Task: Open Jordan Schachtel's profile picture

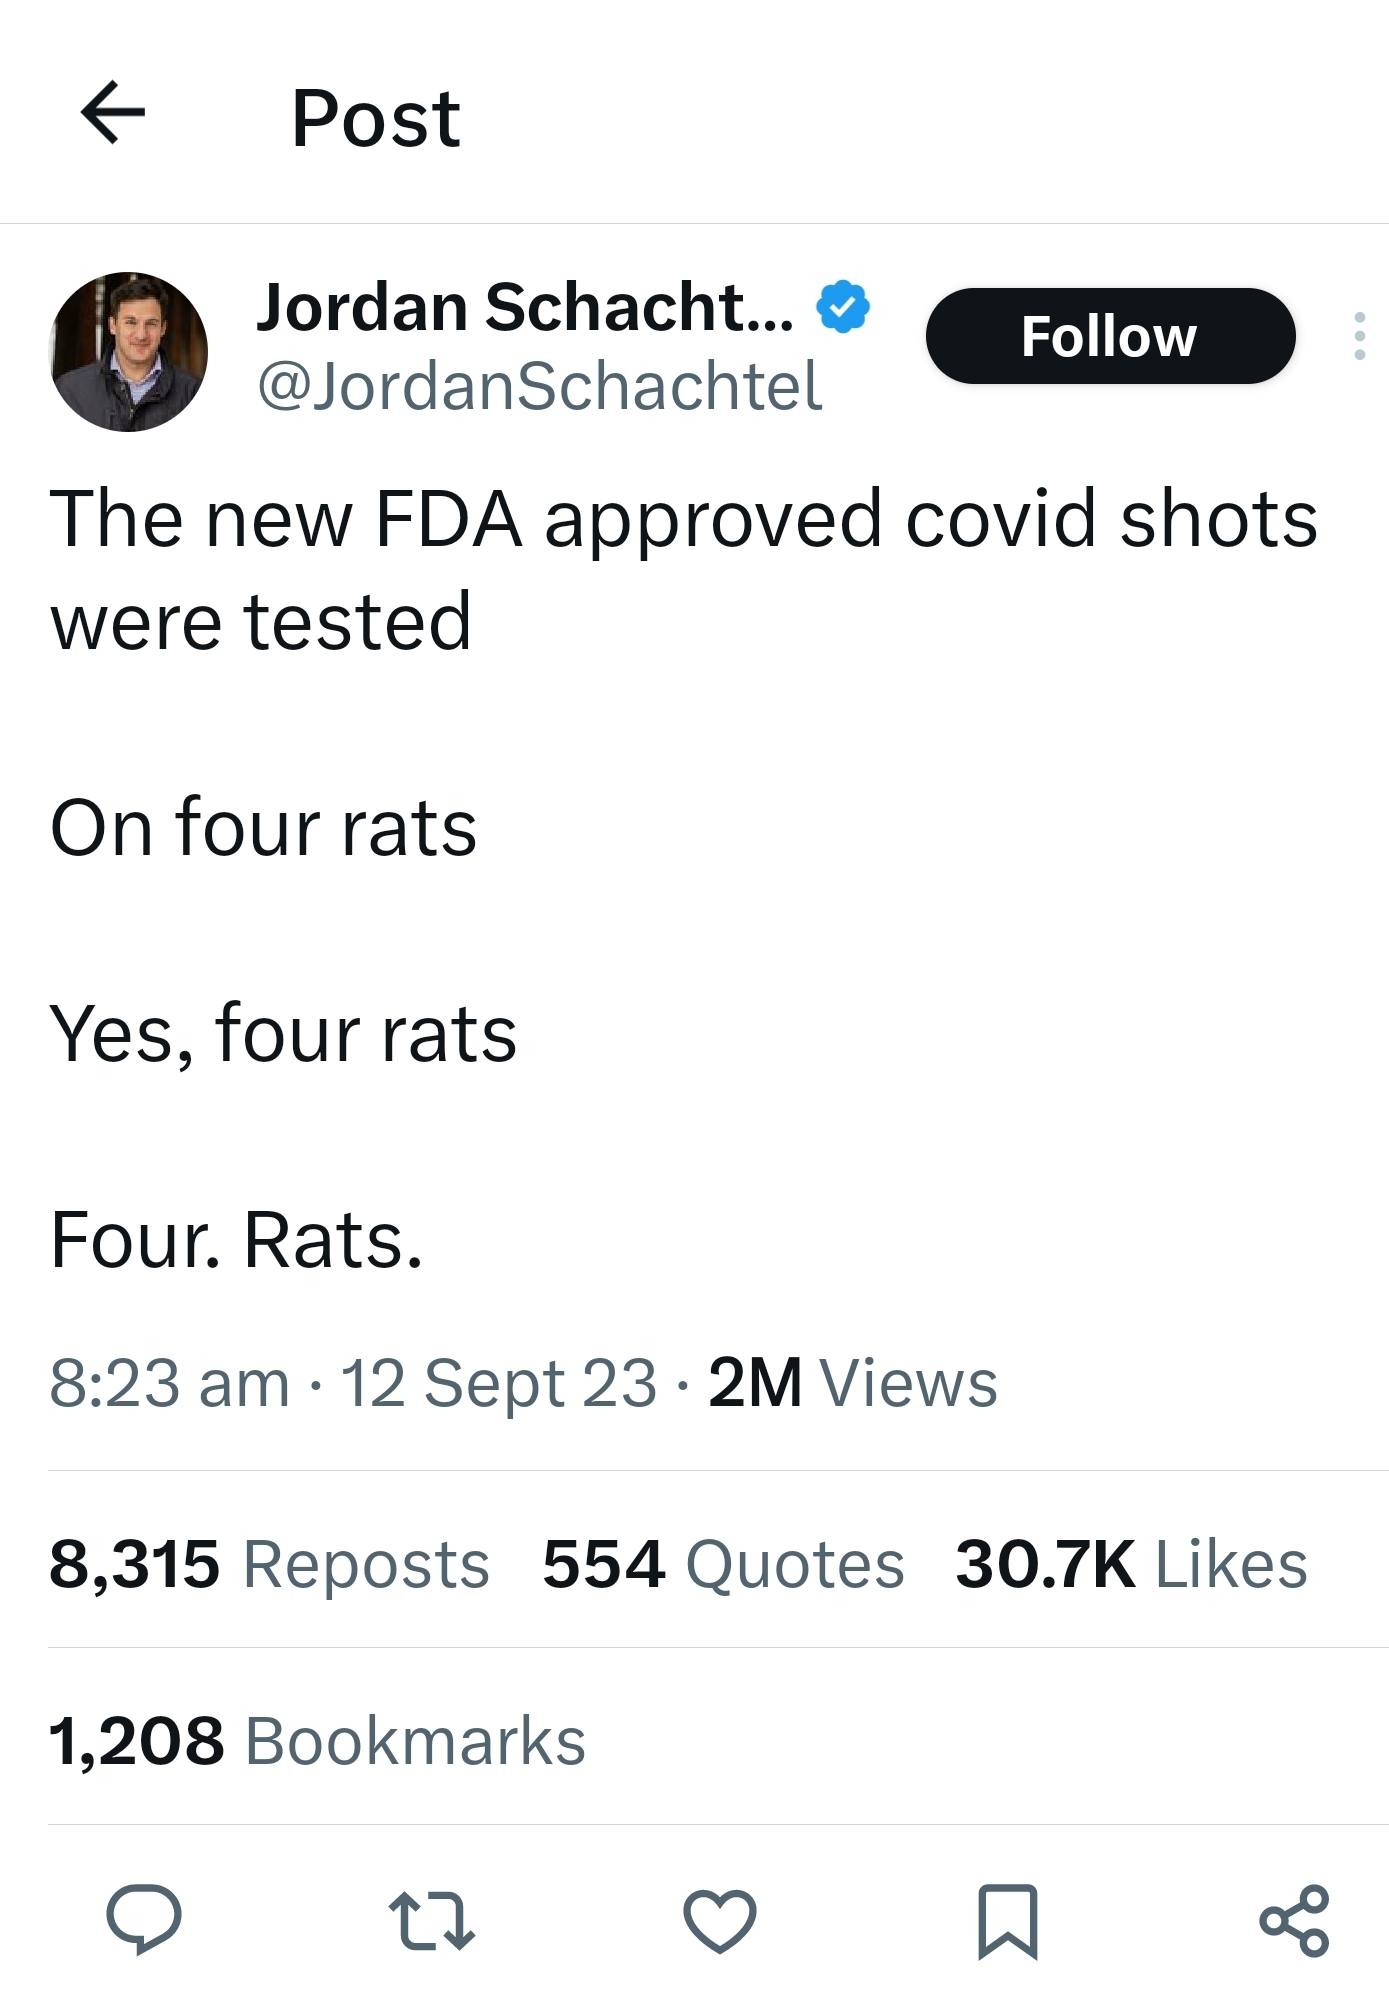Action: tap(129, 352)
